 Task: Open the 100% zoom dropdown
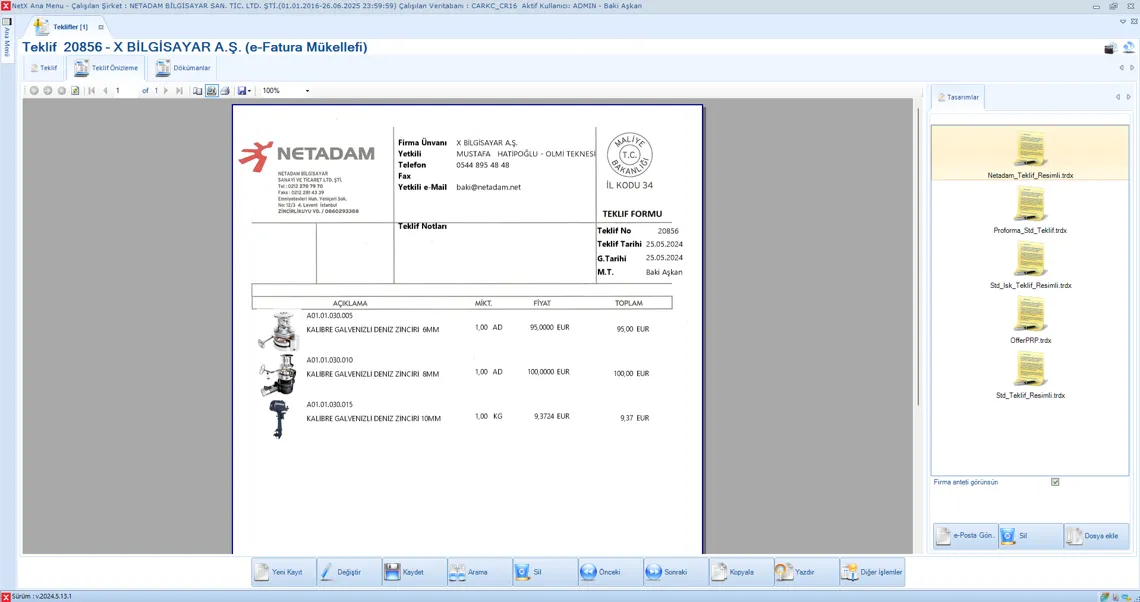(307, 91)
